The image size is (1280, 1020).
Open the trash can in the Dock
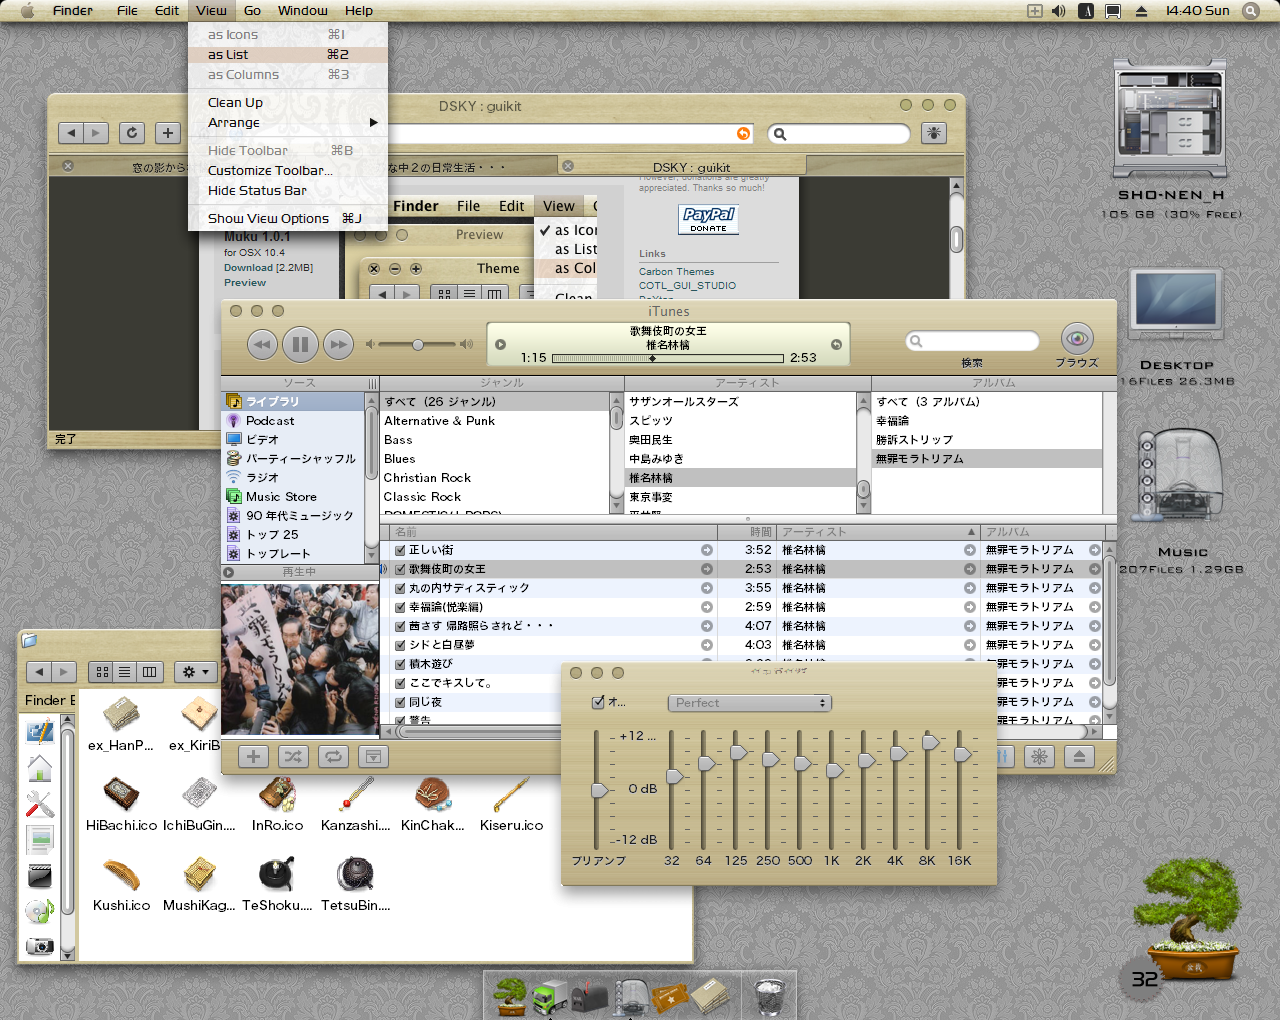tap(769, 997)
